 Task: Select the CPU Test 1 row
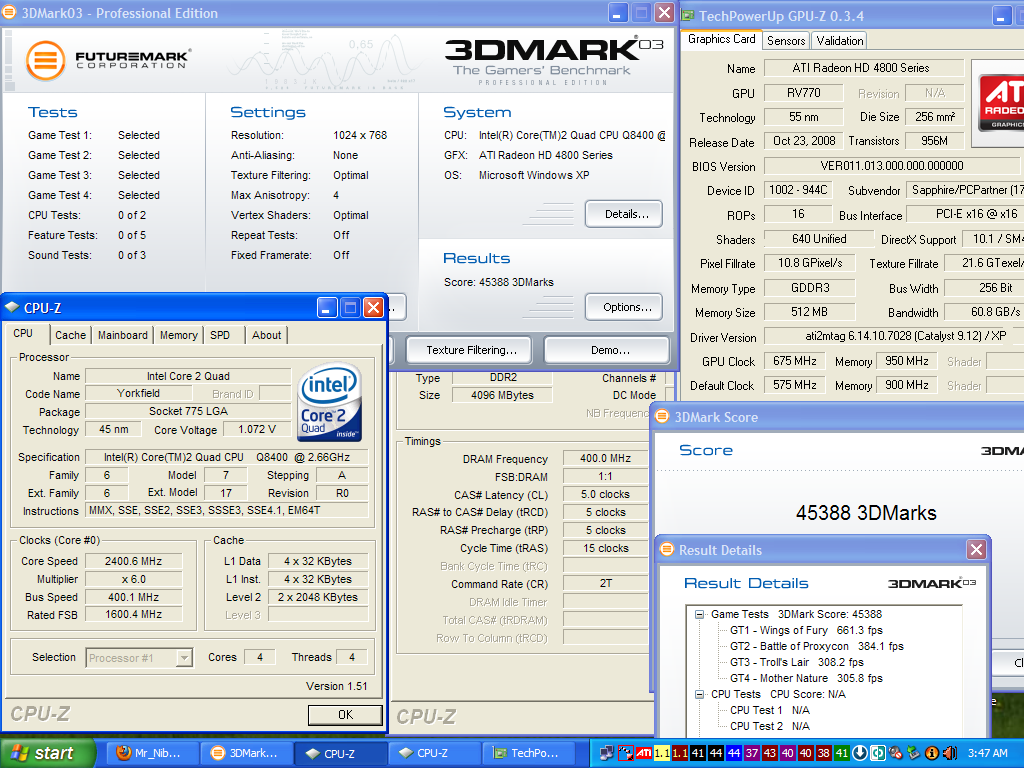coord(769,710)
